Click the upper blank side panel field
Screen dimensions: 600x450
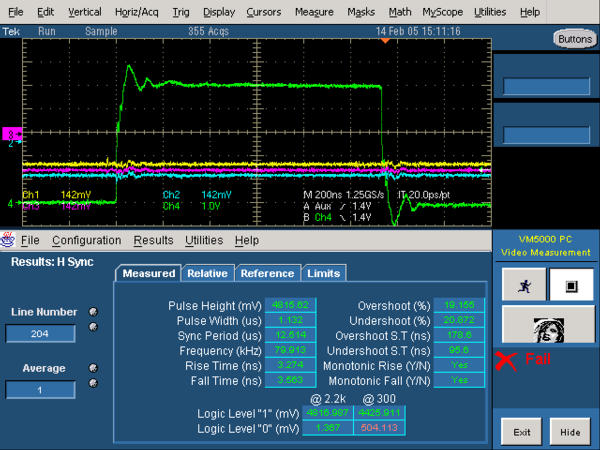[546, 86]
